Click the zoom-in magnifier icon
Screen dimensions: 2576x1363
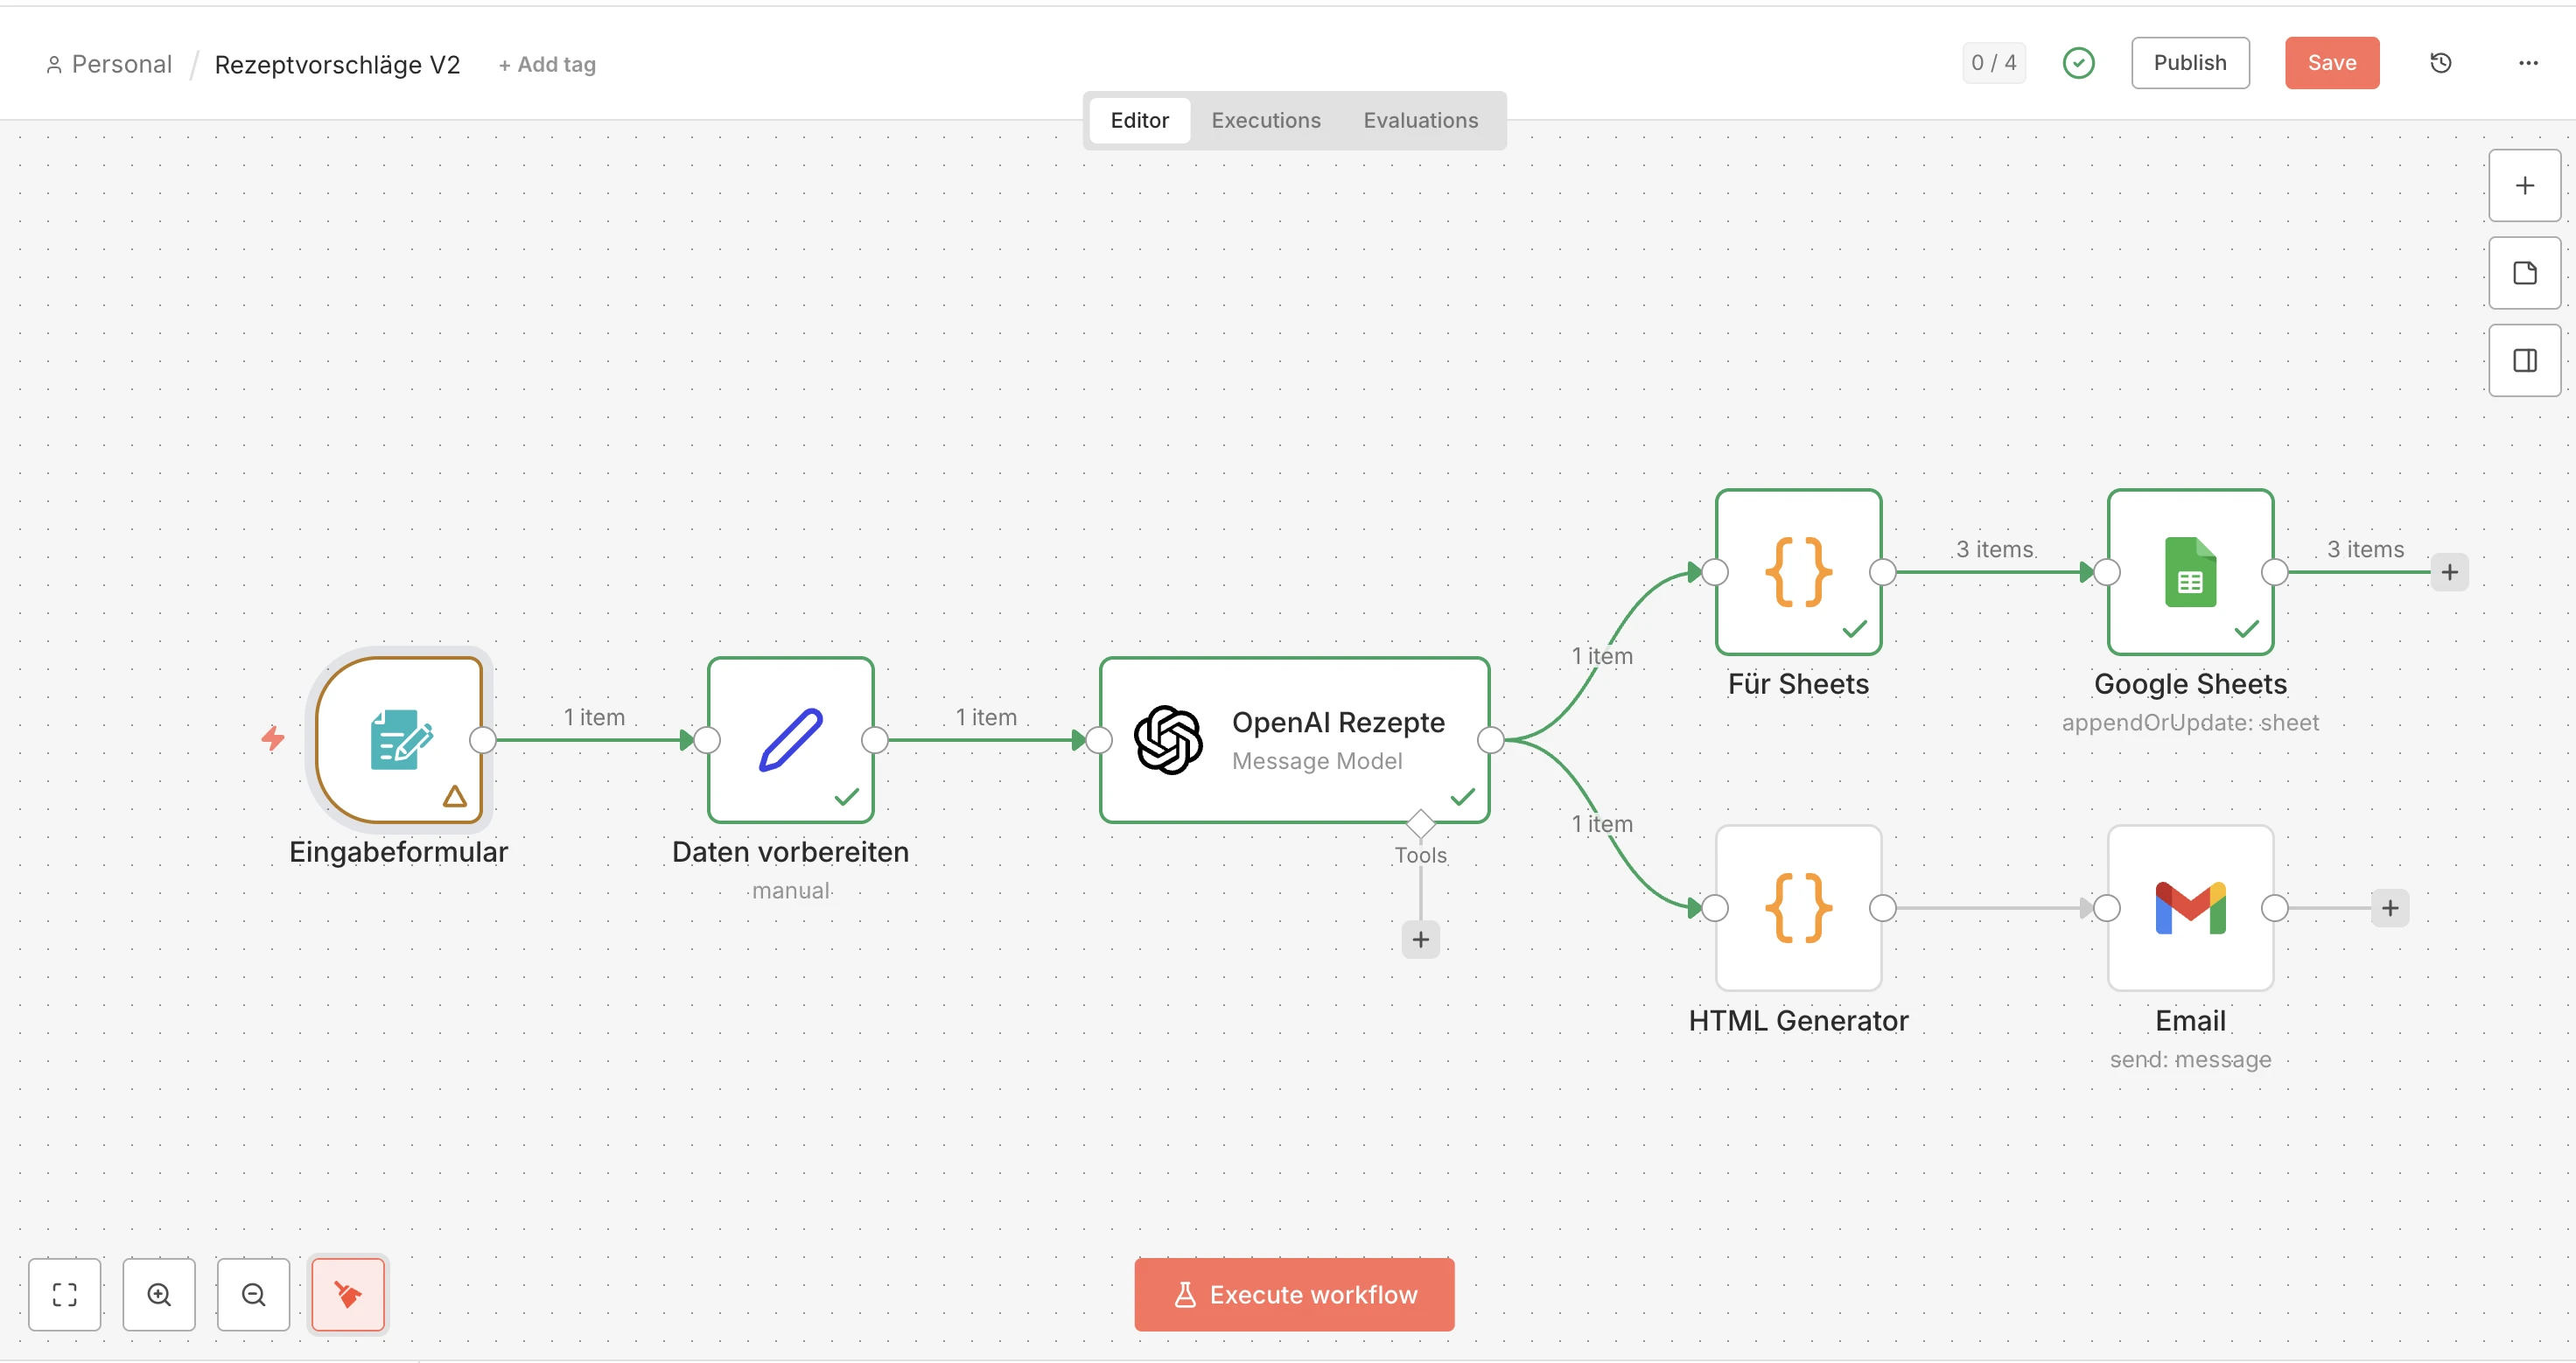point(159,1294)
